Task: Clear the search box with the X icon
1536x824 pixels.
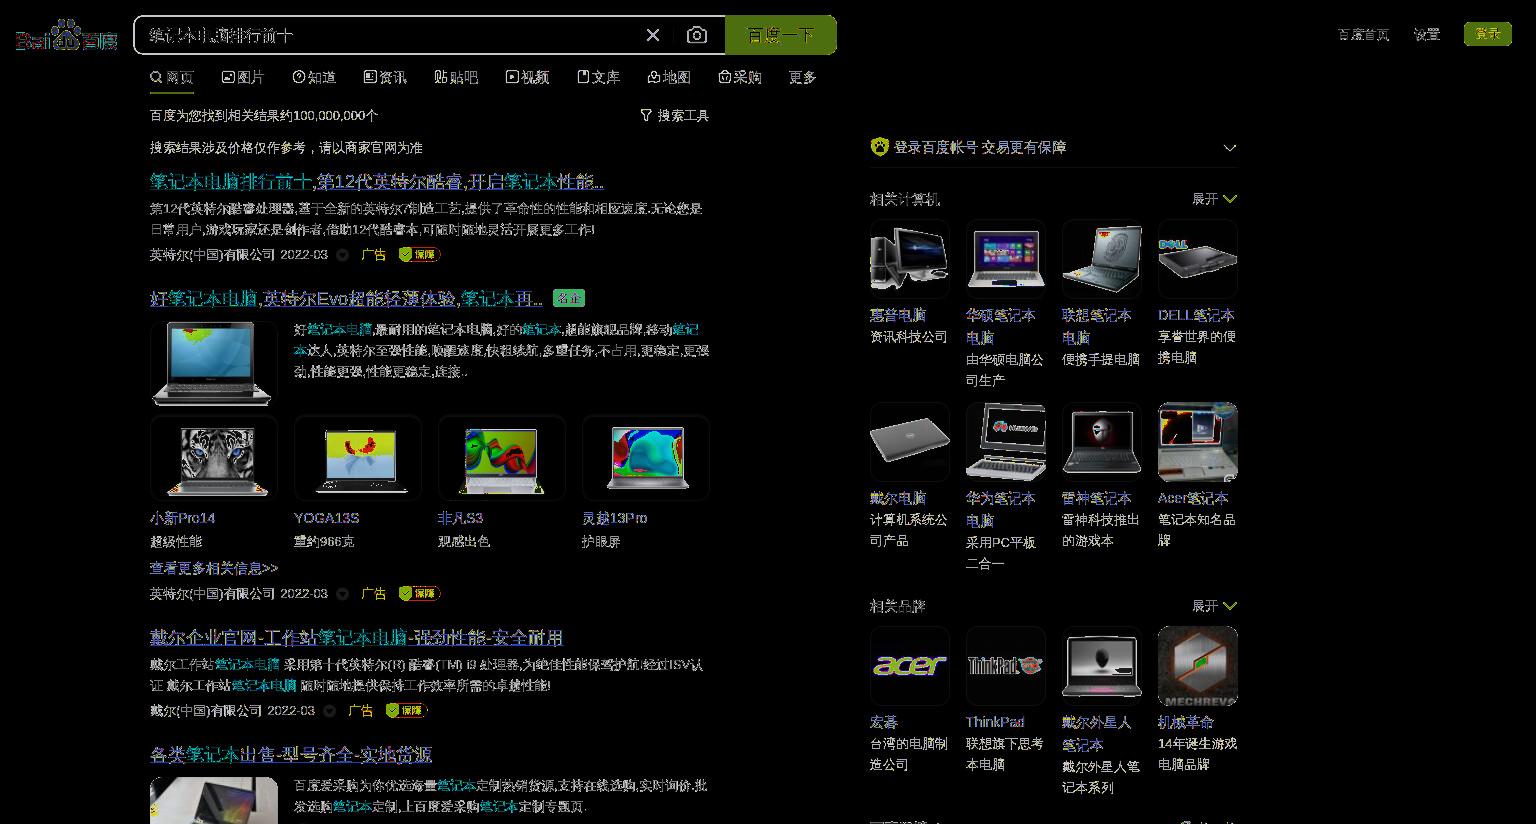Action: 653,35
